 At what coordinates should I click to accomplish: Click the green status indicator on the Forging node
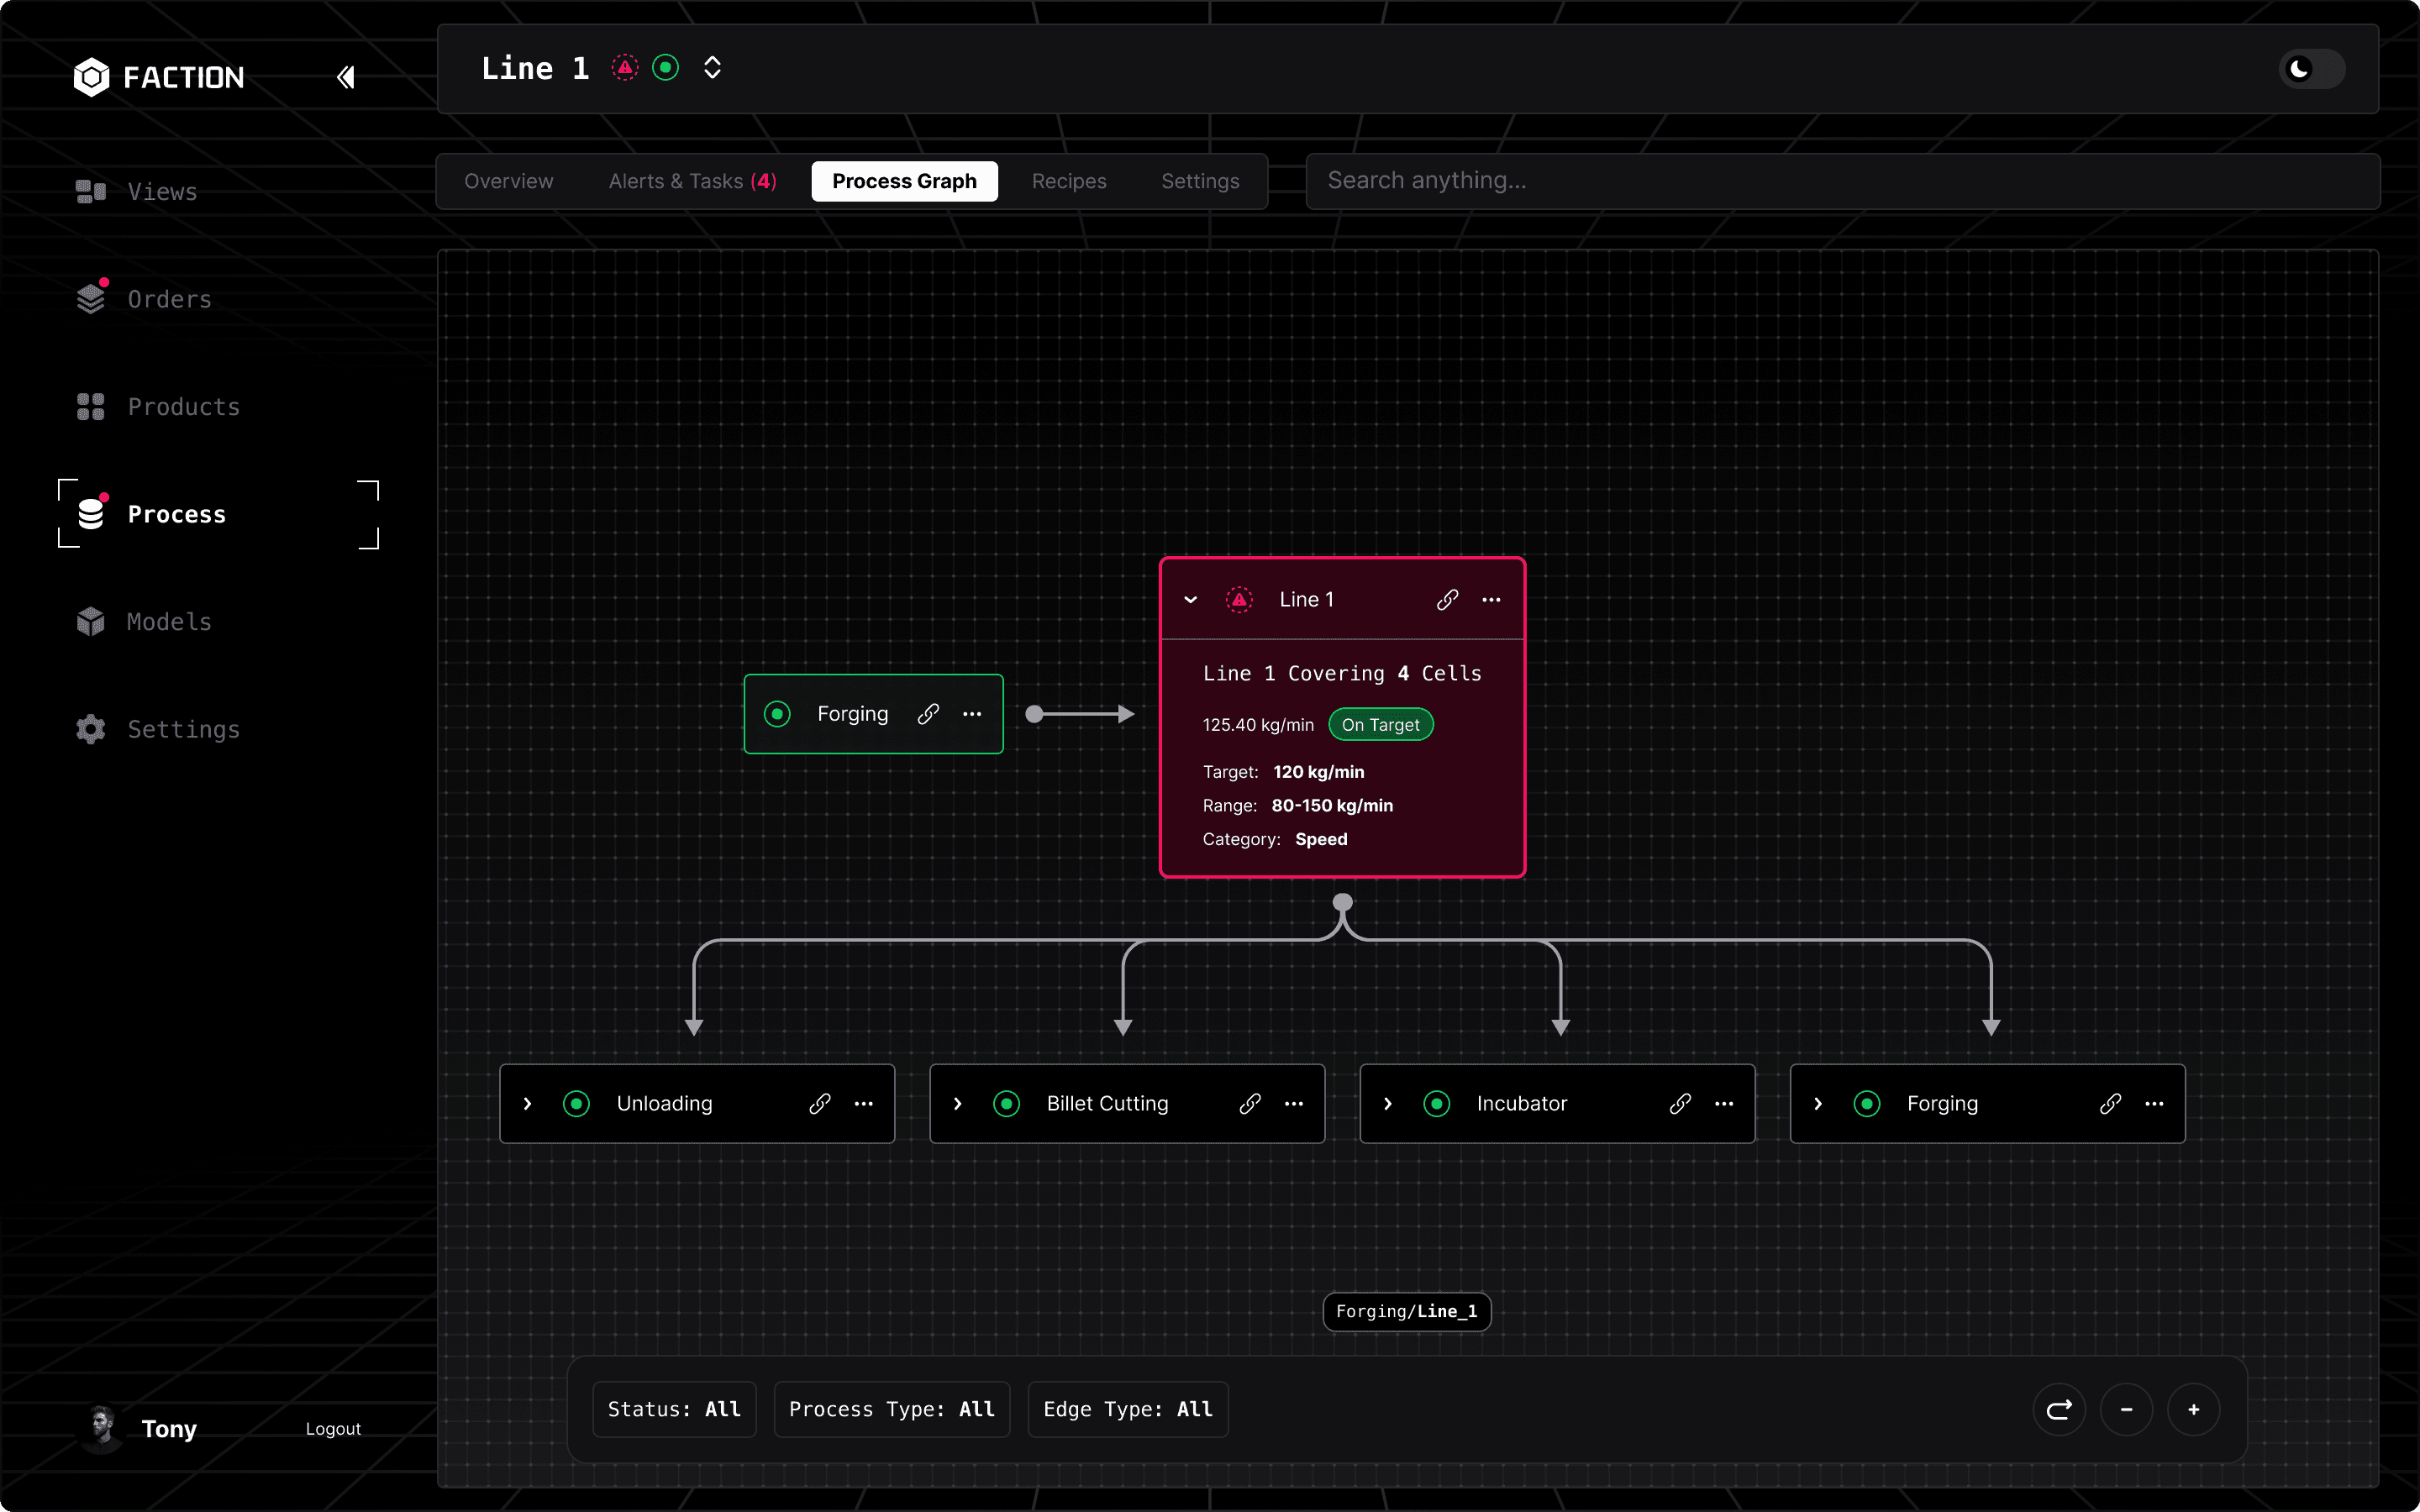(778, 713)
